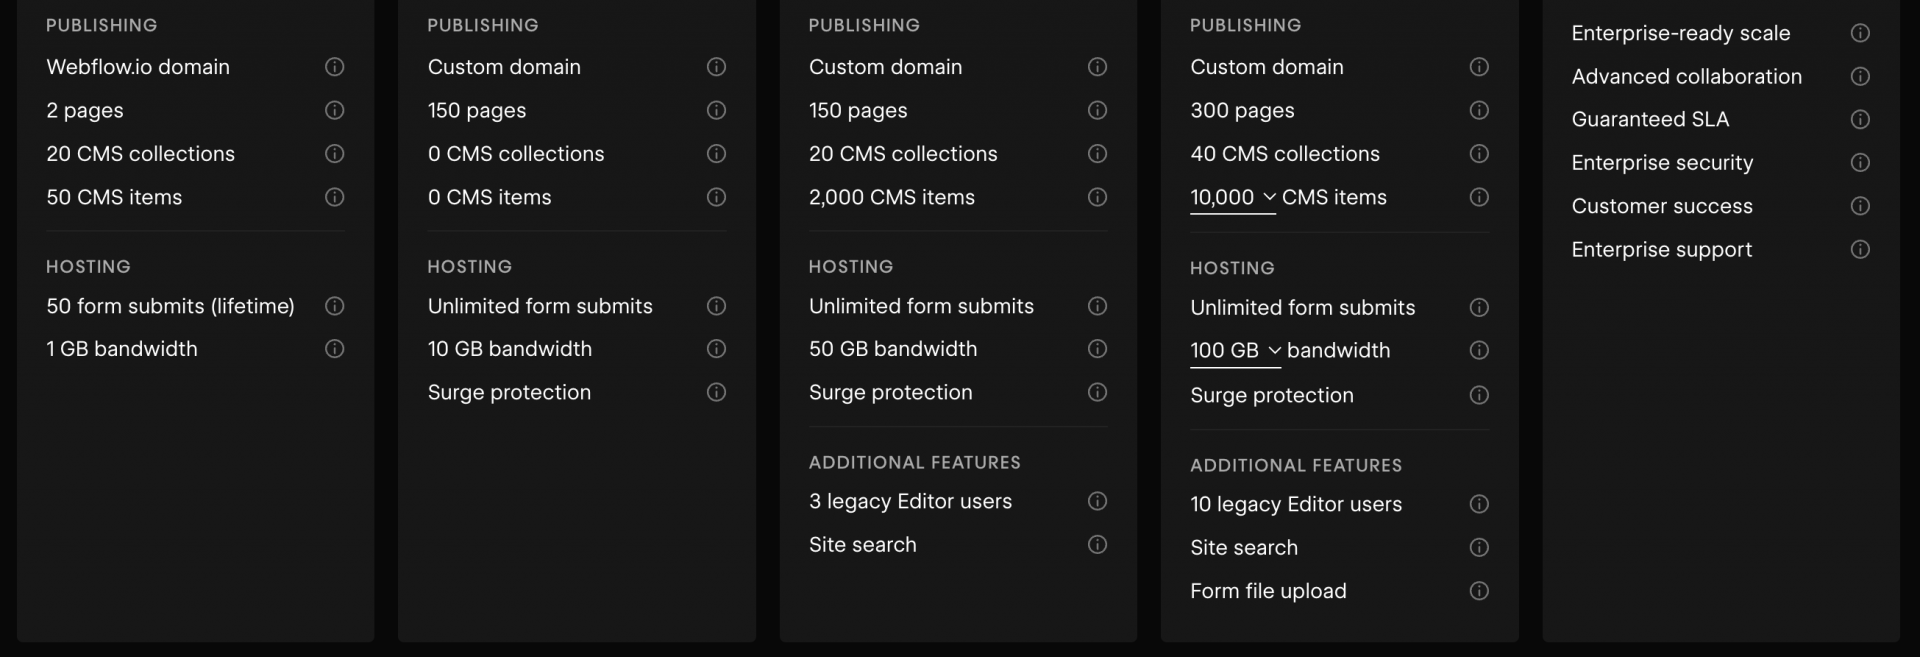This screenshot has width=1920, height=657.
Task: Open info icon in the 100 GB bandwidth row
Action: click(x=1479, y=350)
